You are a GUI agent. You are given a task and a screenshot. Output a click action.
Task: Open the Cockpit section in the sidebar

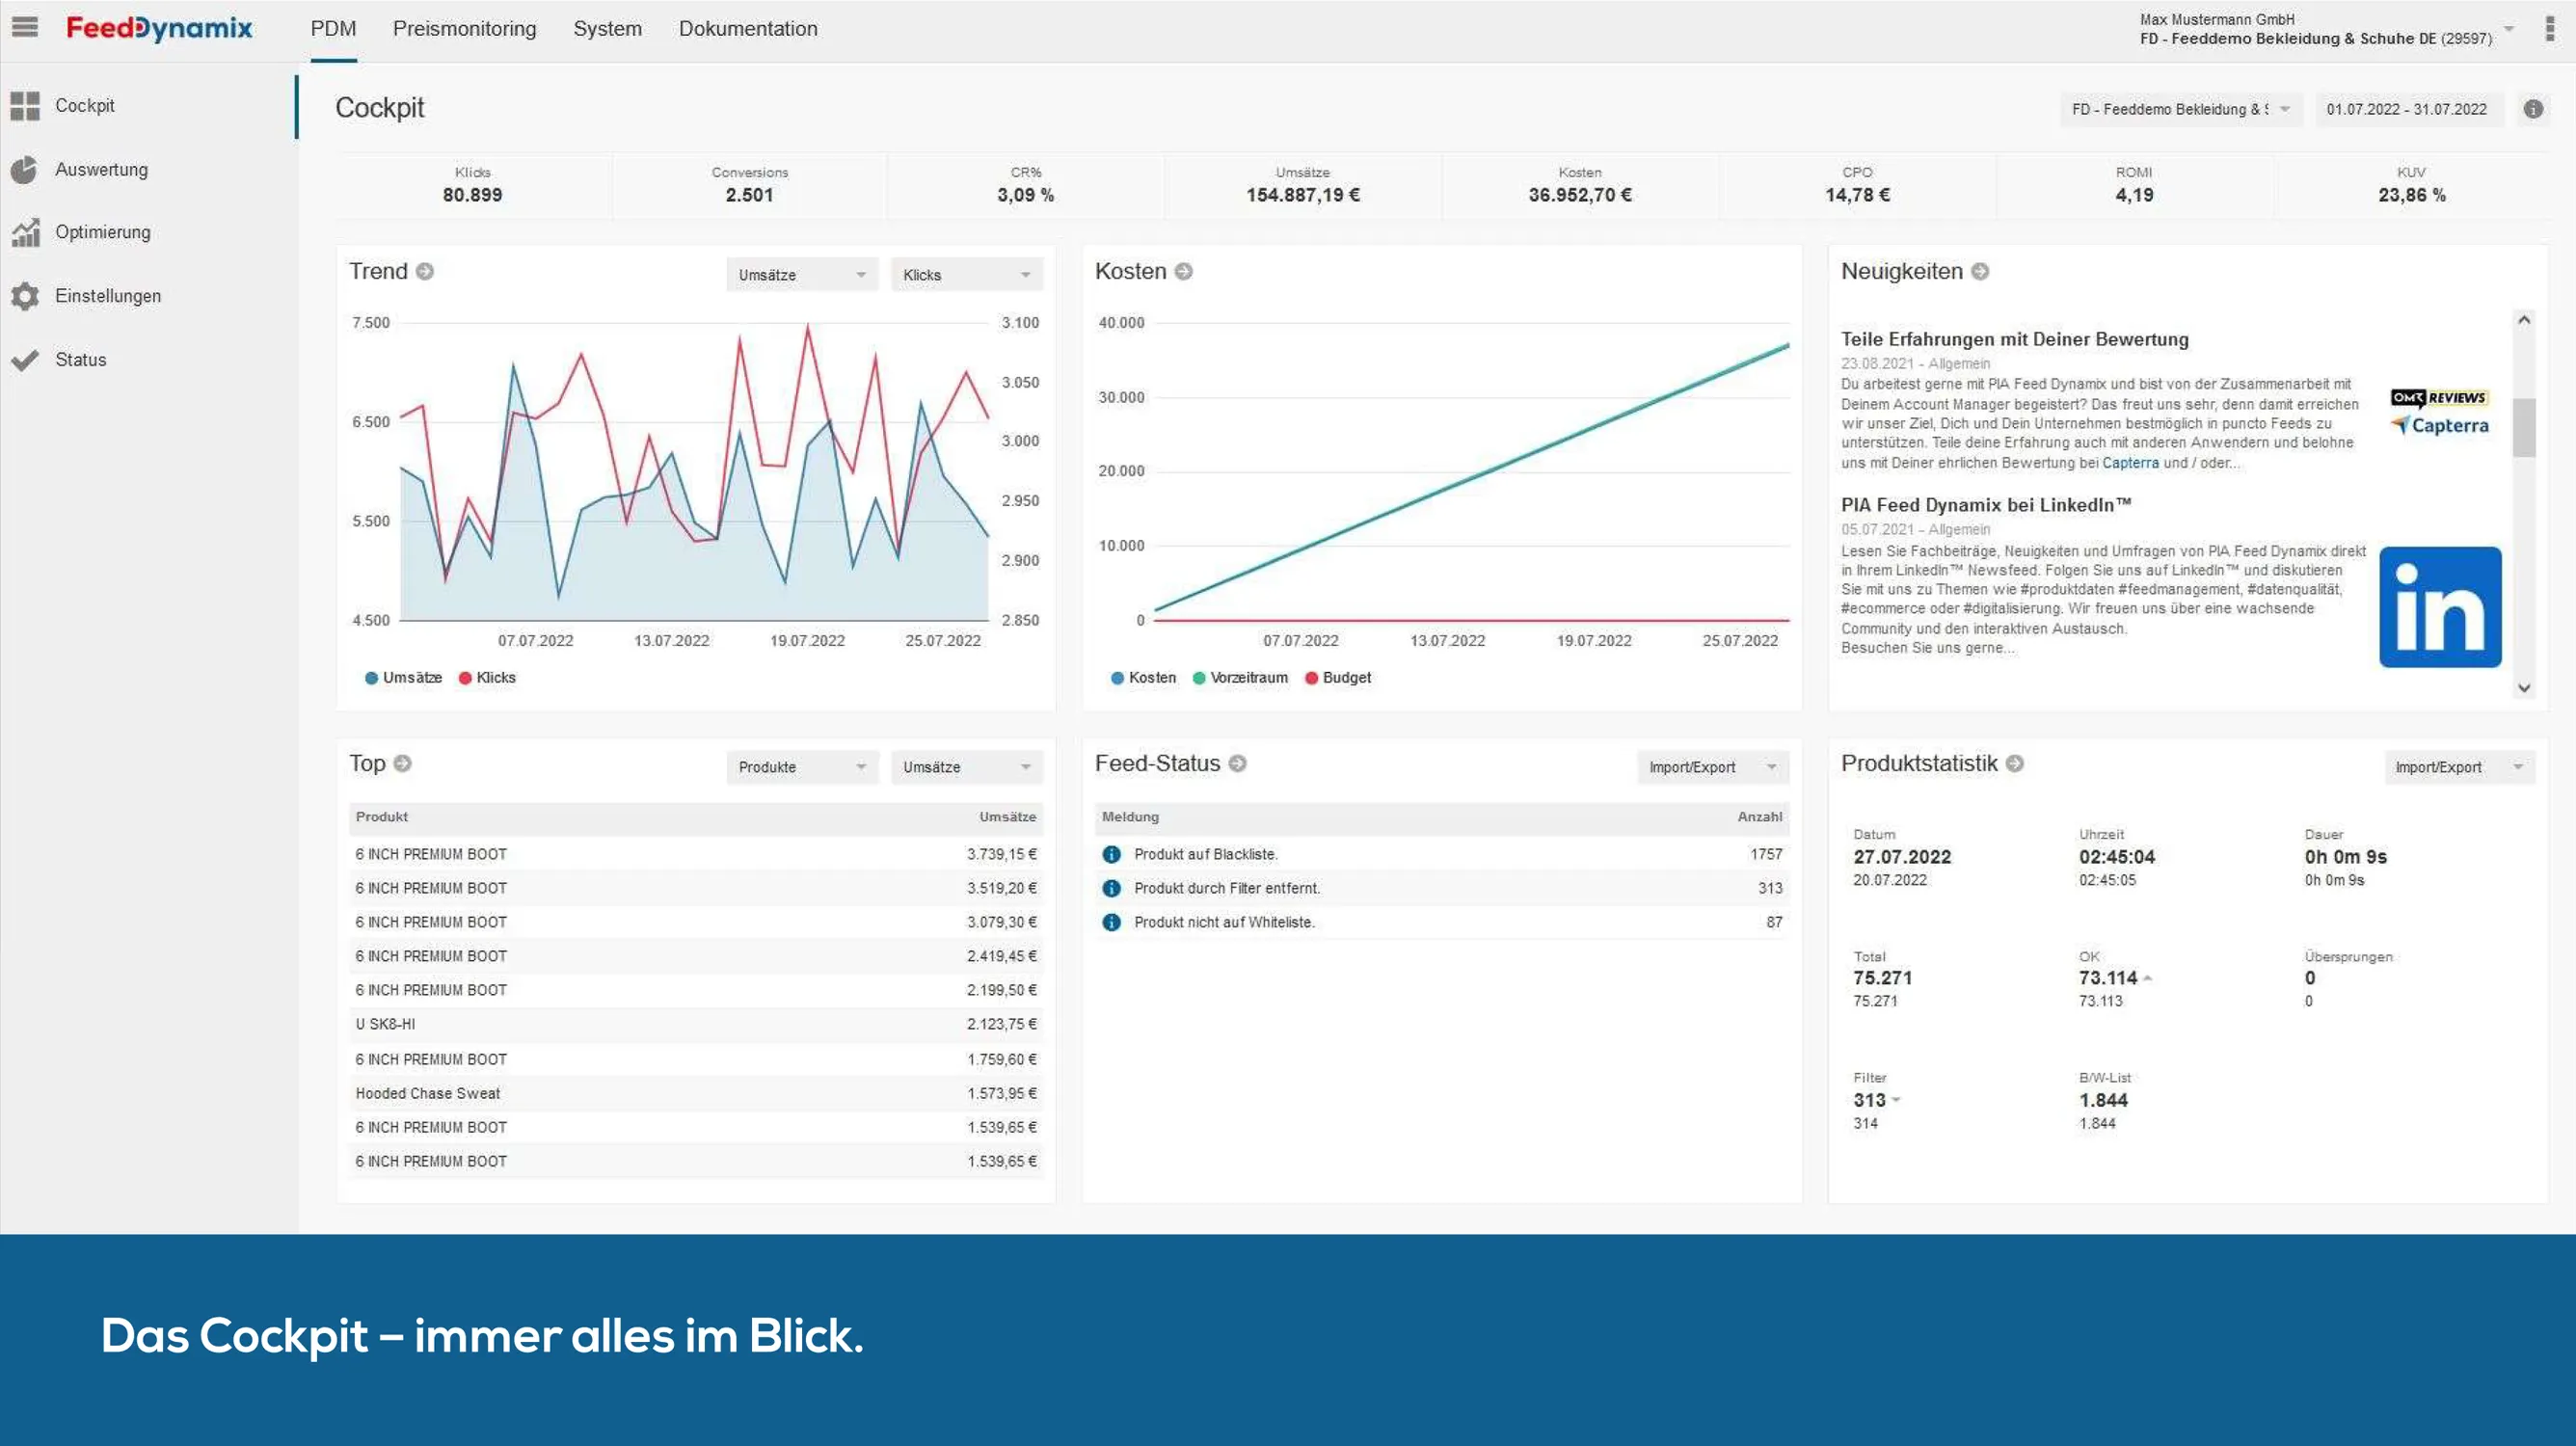pyautogui.click(x=84, y=105)
